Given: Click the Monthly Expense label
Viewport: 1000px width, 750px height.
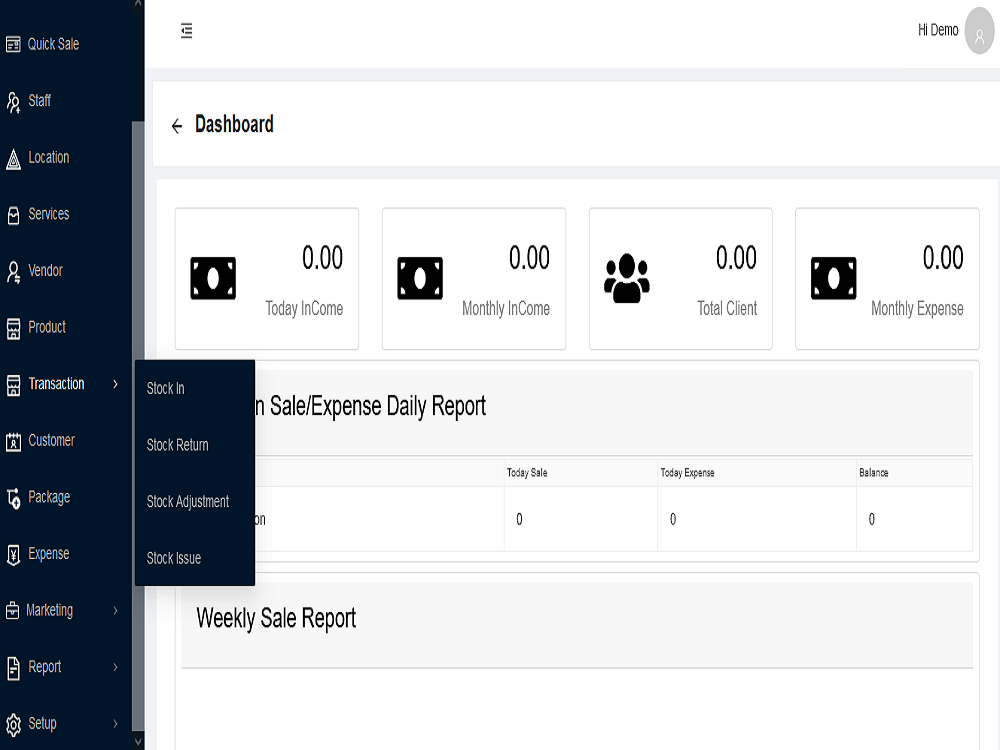Looking at the screenshot, I should [x=917, y=309].
